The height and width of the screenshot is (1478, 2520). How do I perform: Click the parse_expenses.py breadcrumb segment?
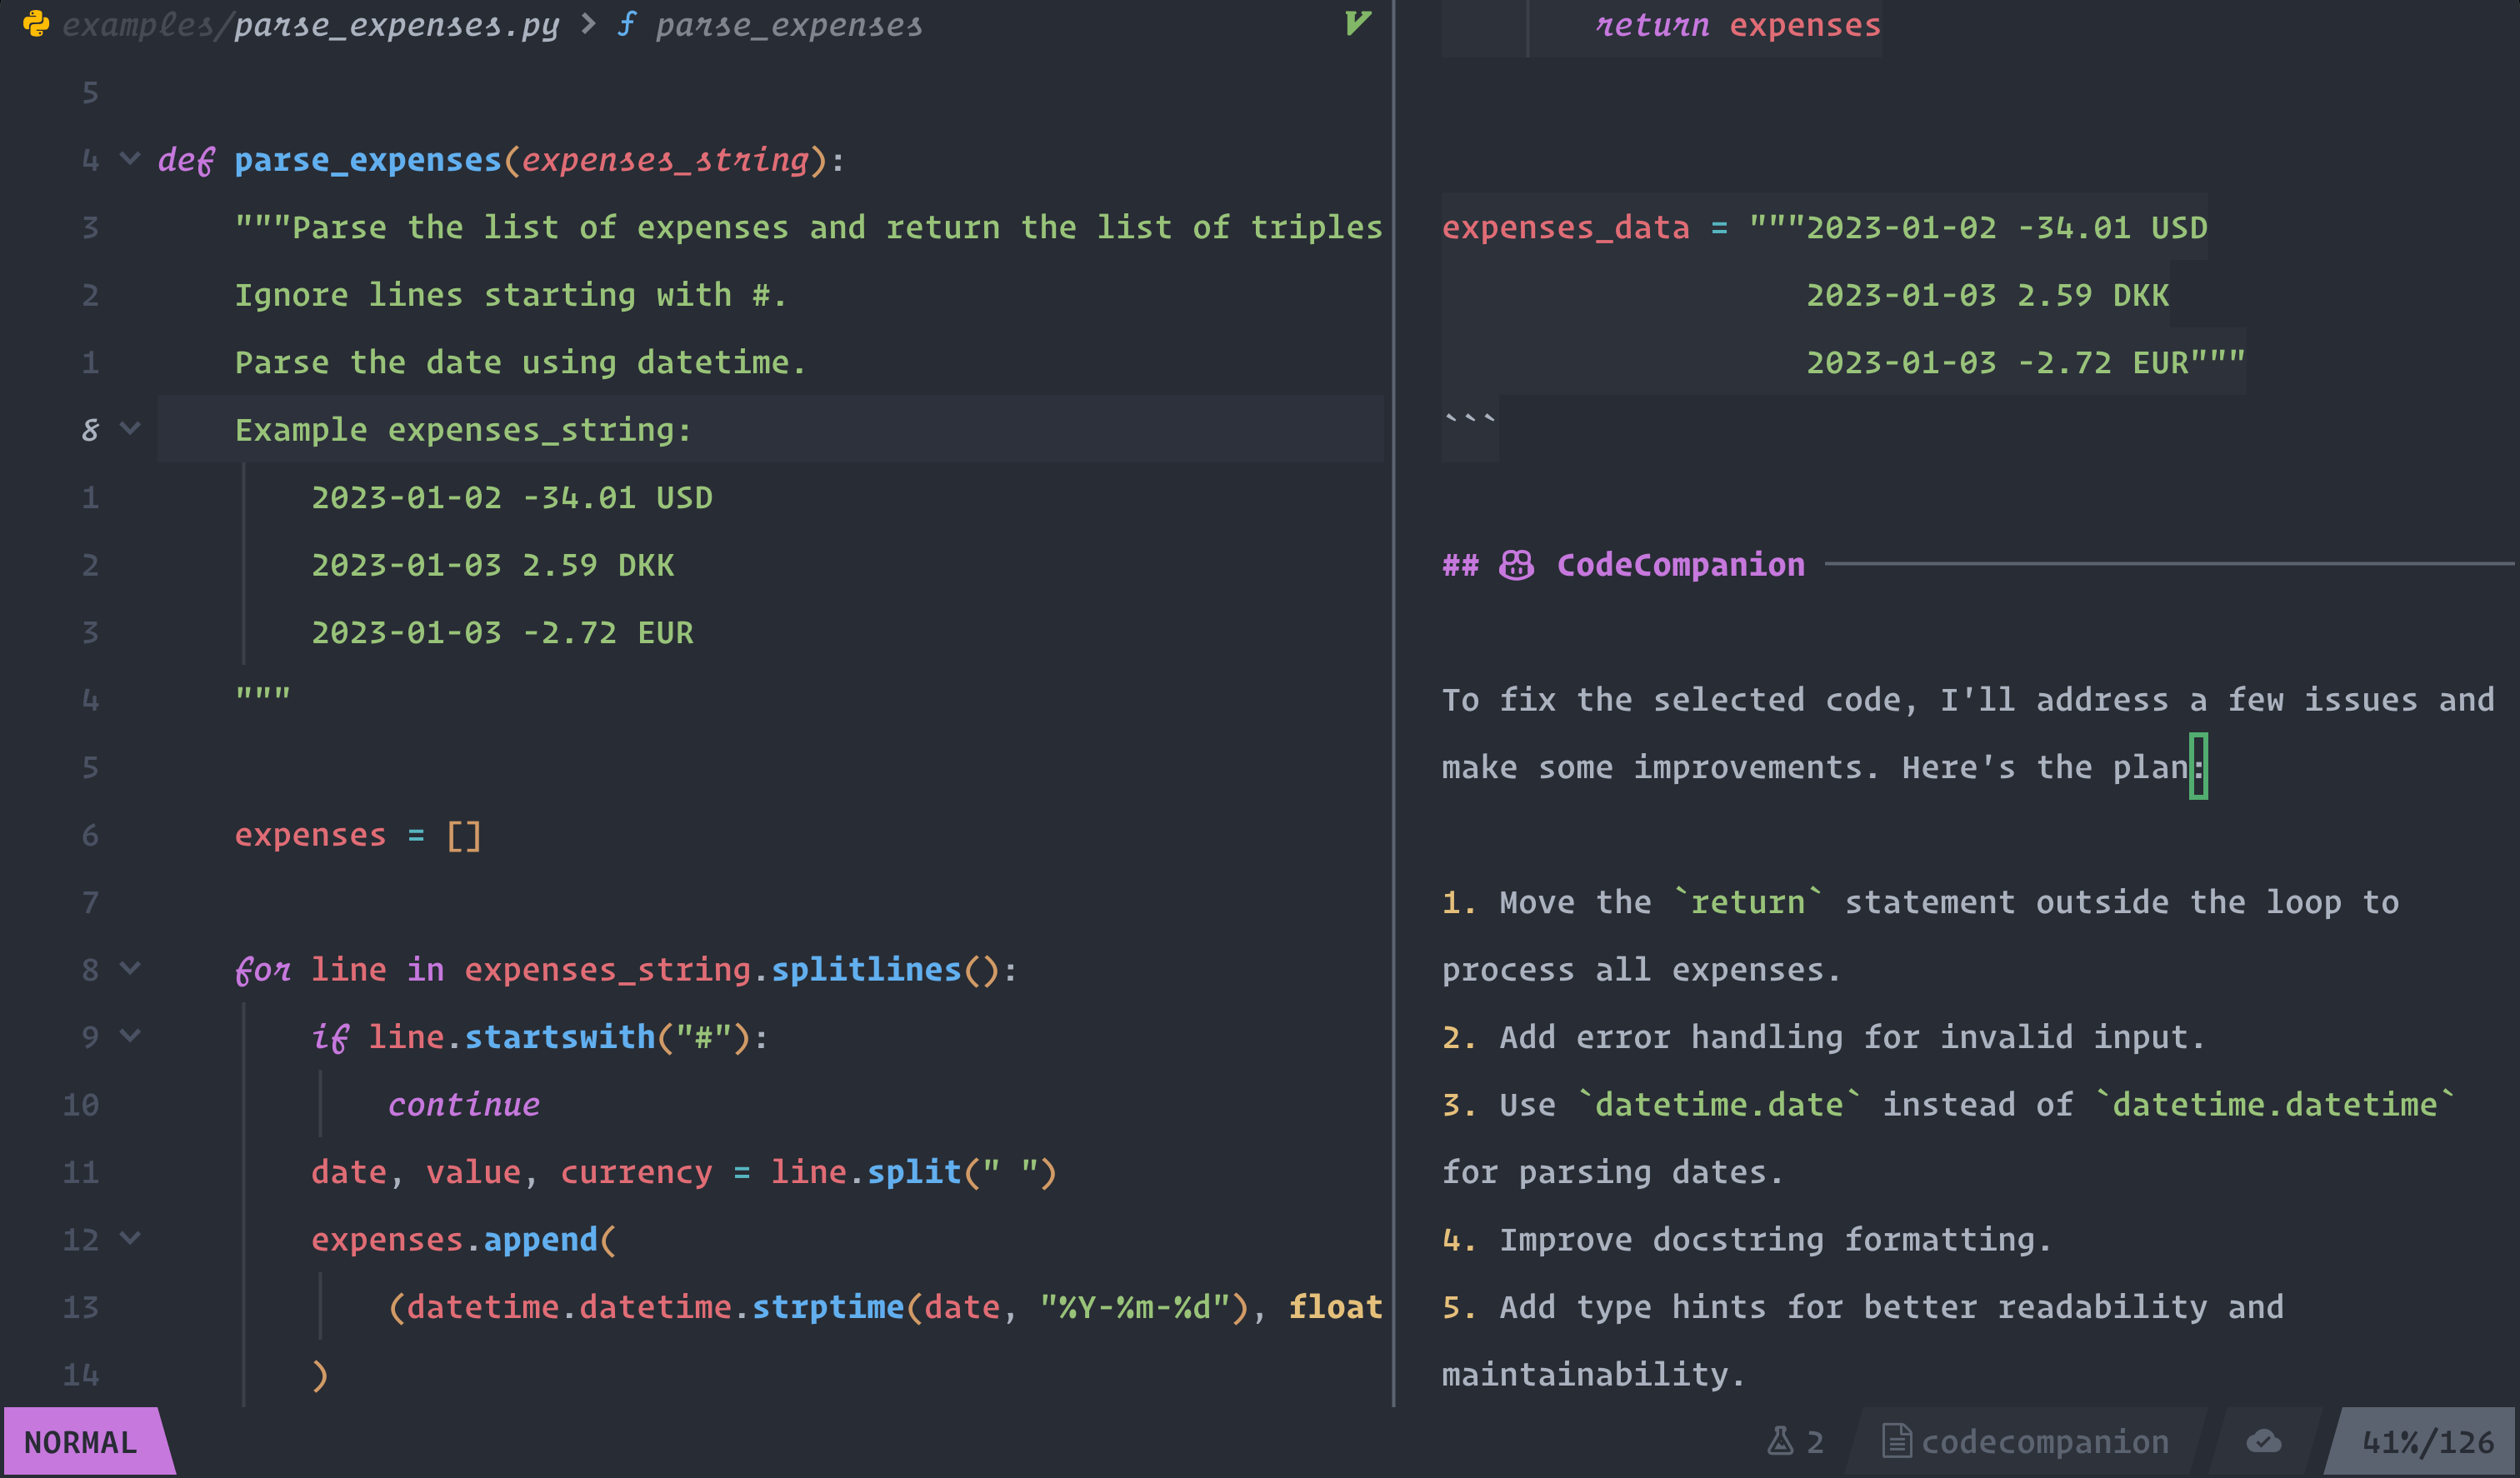click(397, 25)
